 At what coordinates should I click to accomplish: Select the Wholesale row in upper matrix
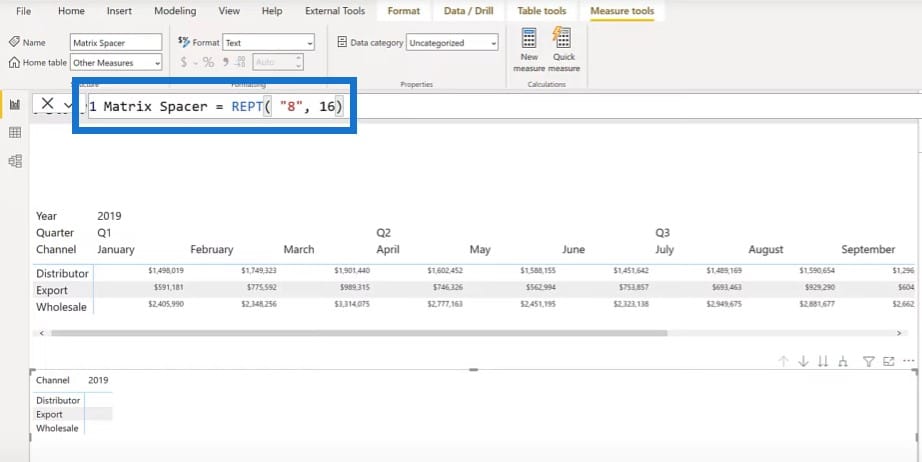pos(61,307)
